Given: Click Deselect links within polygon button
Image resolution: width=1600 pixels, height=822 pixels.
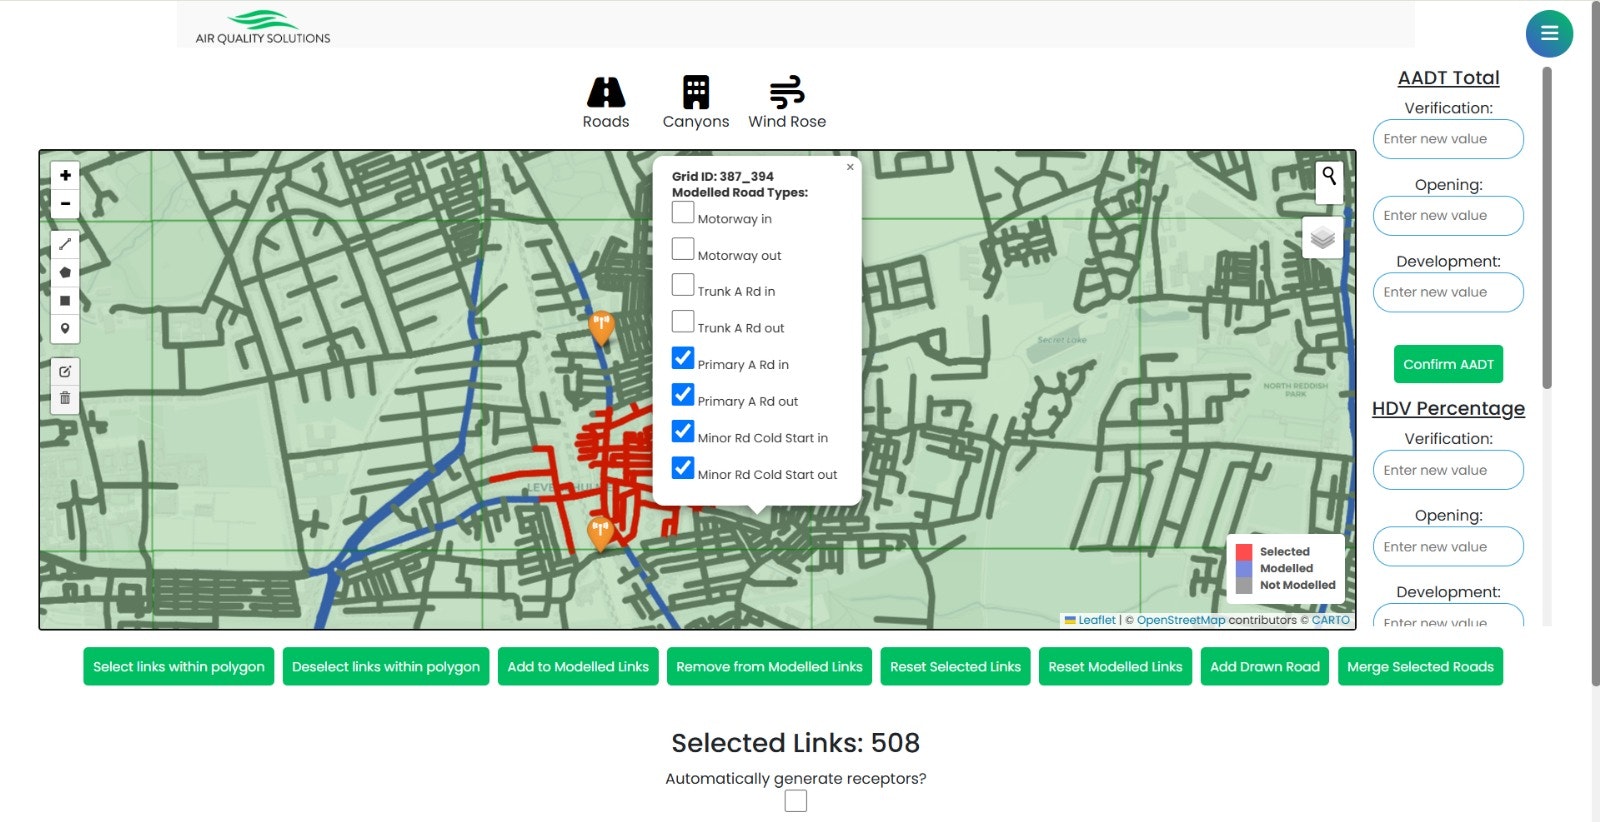Looking at the screenshot, I should pyautogui.click(x=386, y=667).
